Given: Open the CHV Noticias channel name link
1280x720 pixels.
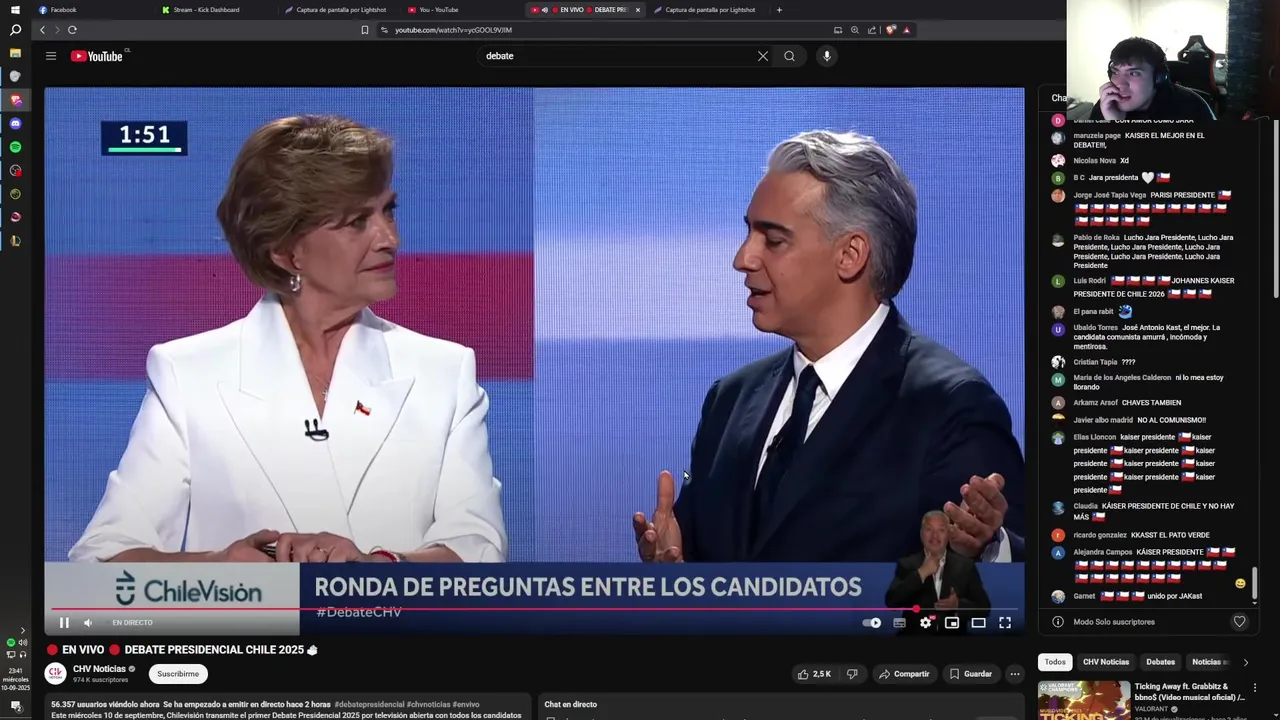Looking at the screenshot, I should point(99,669).
